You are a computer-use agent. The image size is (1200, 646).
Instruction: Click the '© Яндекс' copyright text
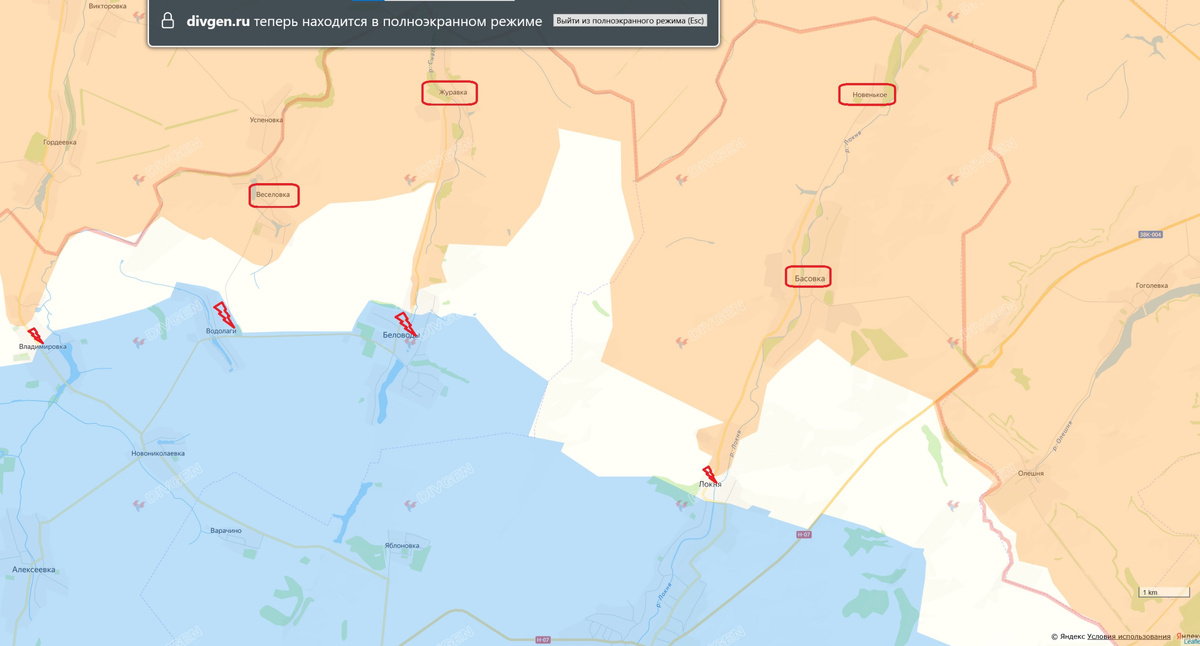(x=1067, y=636)
